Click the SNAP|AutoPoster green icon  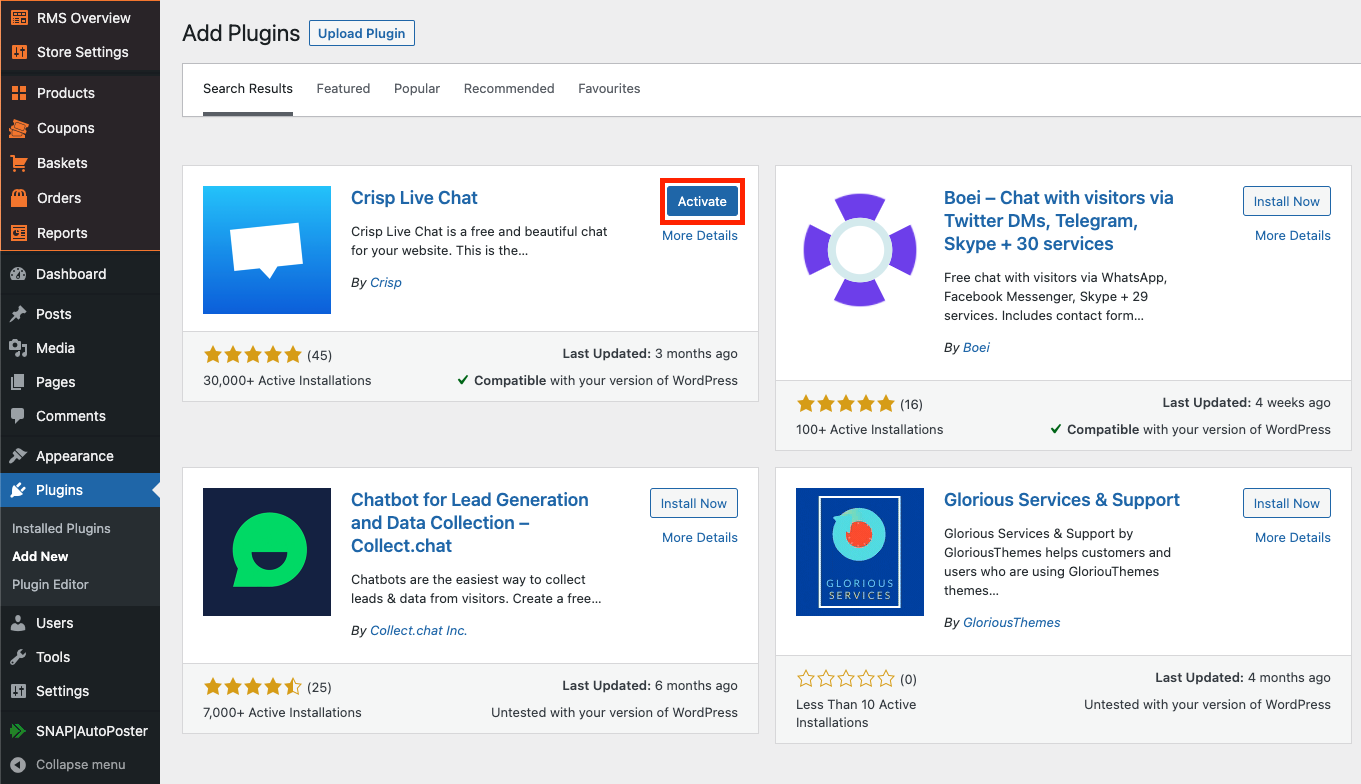tap(18, 731)
